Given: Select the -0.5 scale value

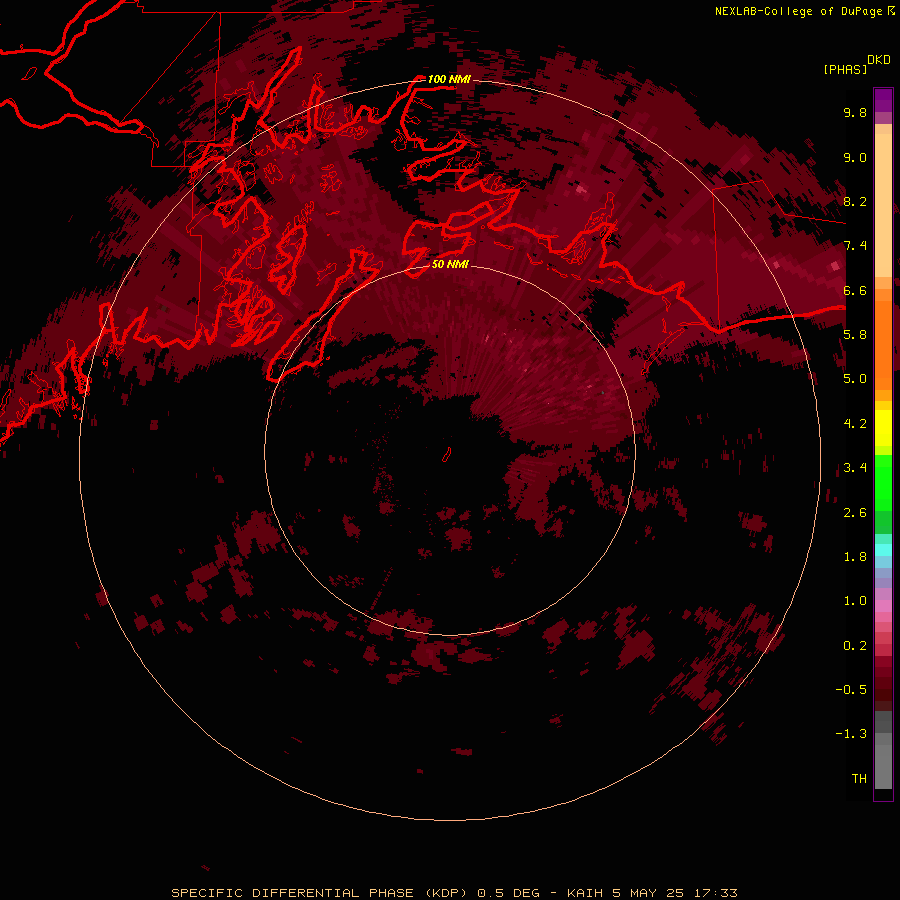Looking at the screenshot, I should coord(851,690).
